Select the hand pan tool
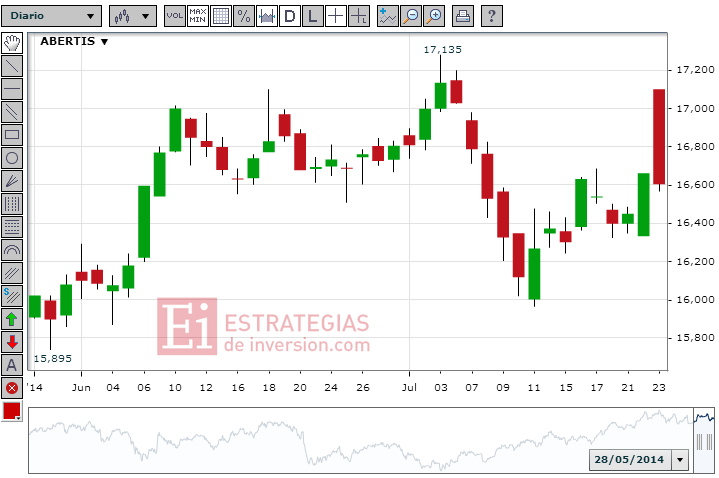 click(12, 43)
